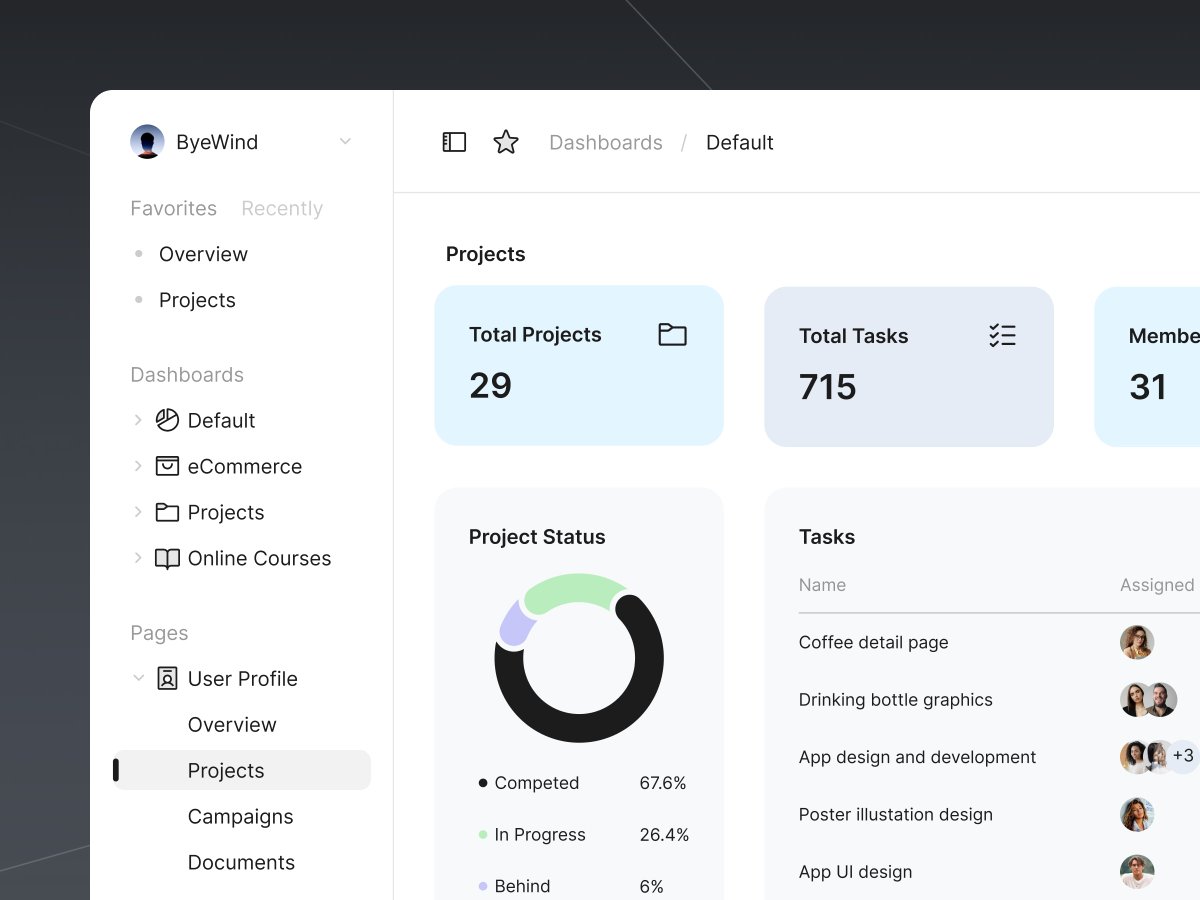Screen dimensions: 1200x900
Task: Click the Default dashboard pie chart icon
Action: pos(167,420)
